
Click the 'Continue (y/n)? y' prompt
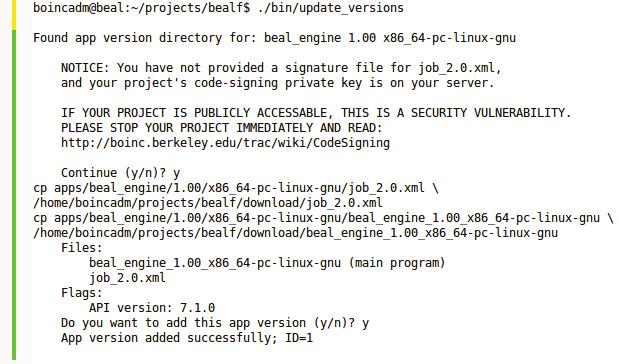pyautogui.click(x=120, y=173)
